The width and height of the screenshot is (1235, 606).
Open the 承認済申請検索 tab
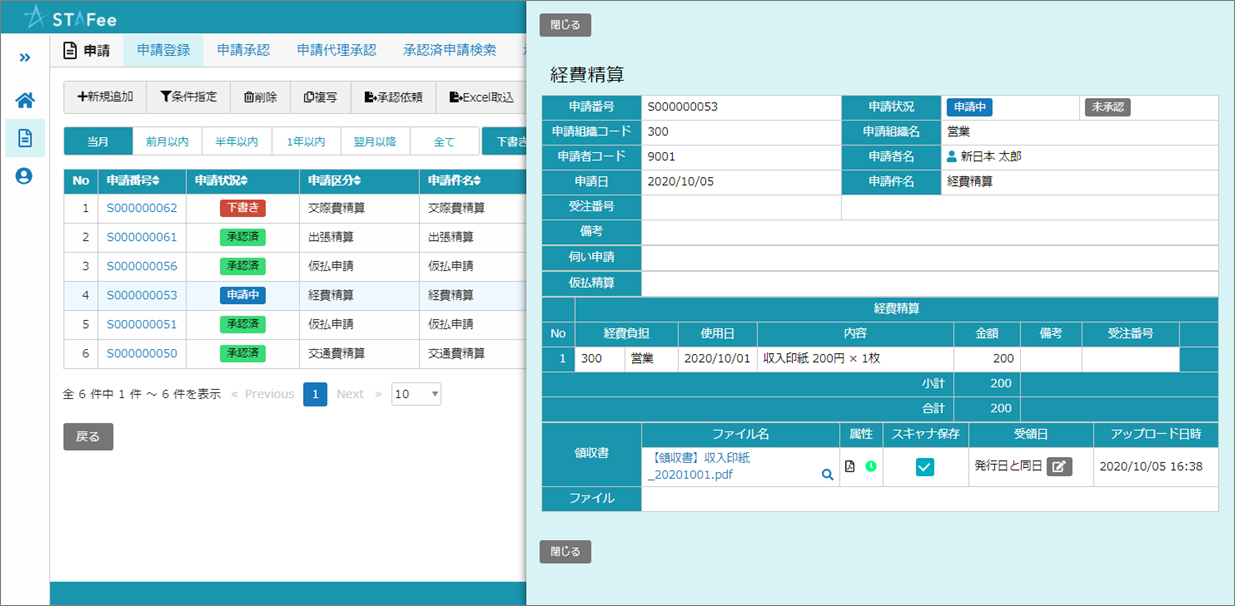(449, 50)
